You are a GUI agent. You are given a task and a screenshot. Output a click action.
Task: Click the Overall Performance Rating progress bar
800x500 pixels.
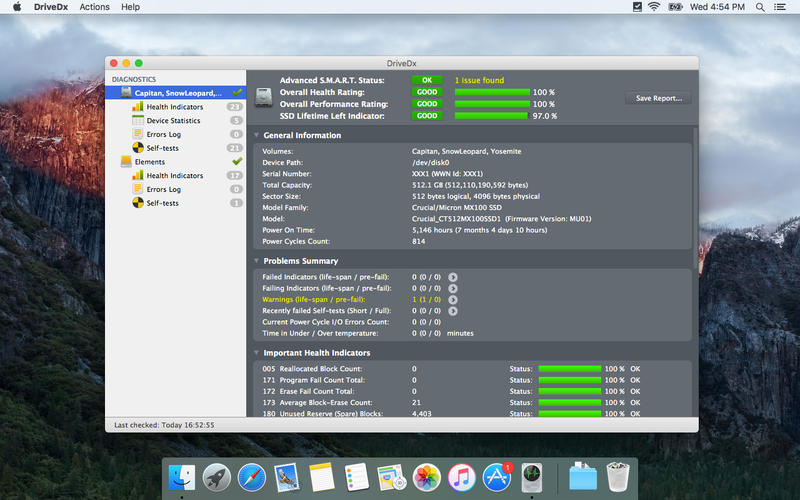pos(492,104)
